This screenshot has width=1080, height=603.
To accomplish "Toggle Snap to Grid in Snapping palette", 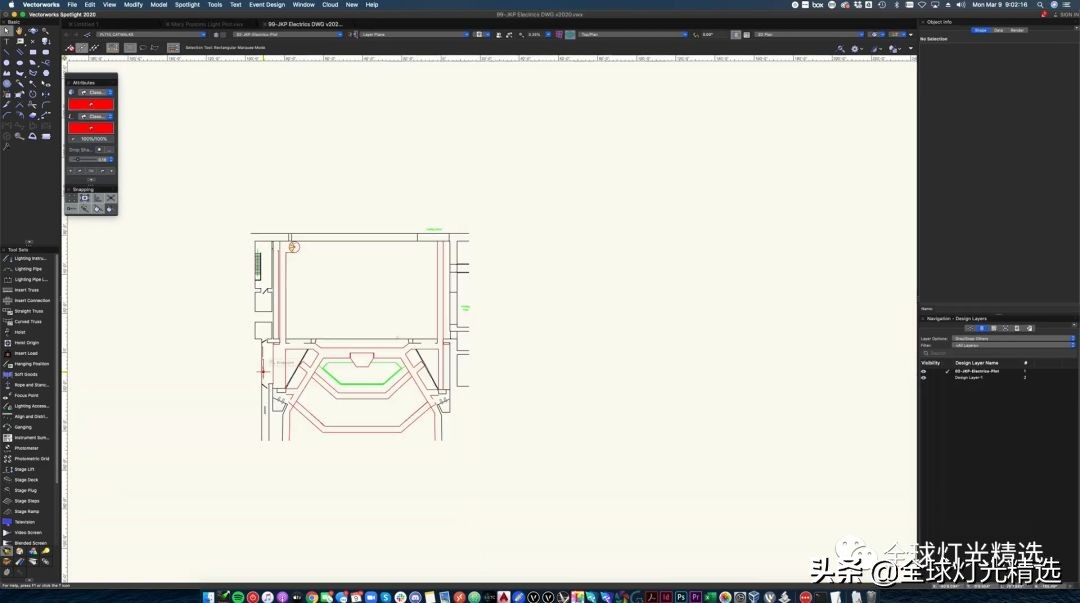I will coord(72,198).
